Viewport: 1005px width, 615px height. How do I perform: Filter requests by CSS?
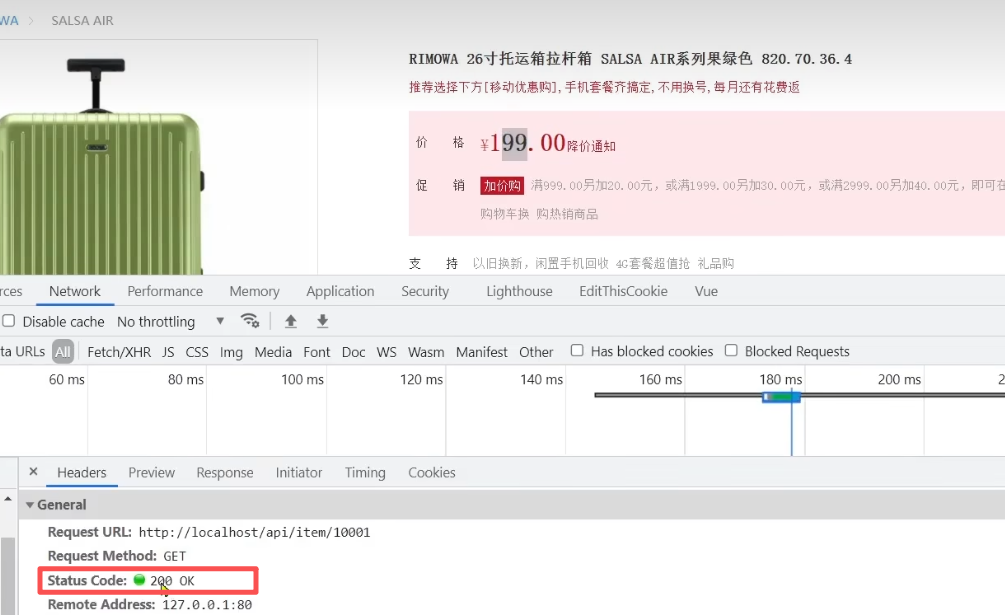[197, 352]
